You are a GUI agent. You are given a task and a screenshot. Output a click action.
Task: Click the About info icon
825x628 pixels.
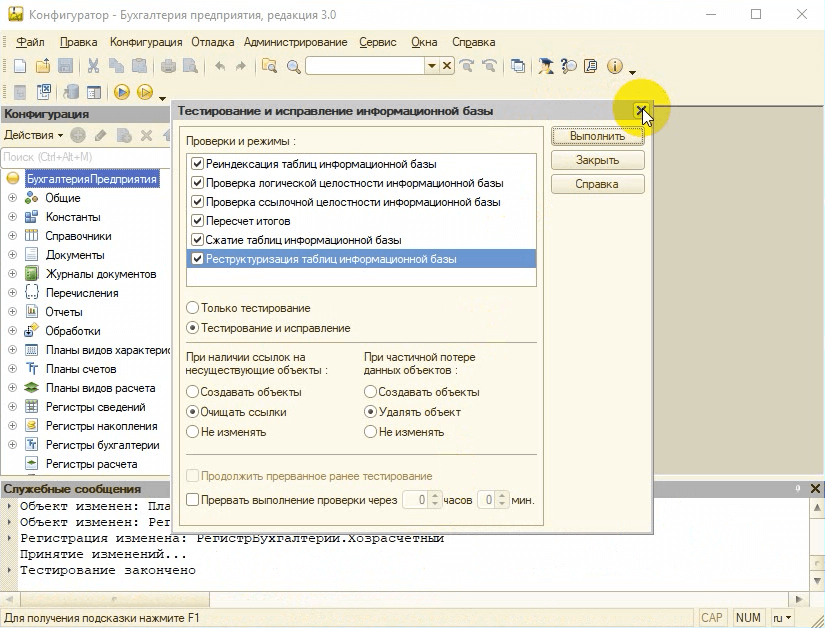(615, 66)
